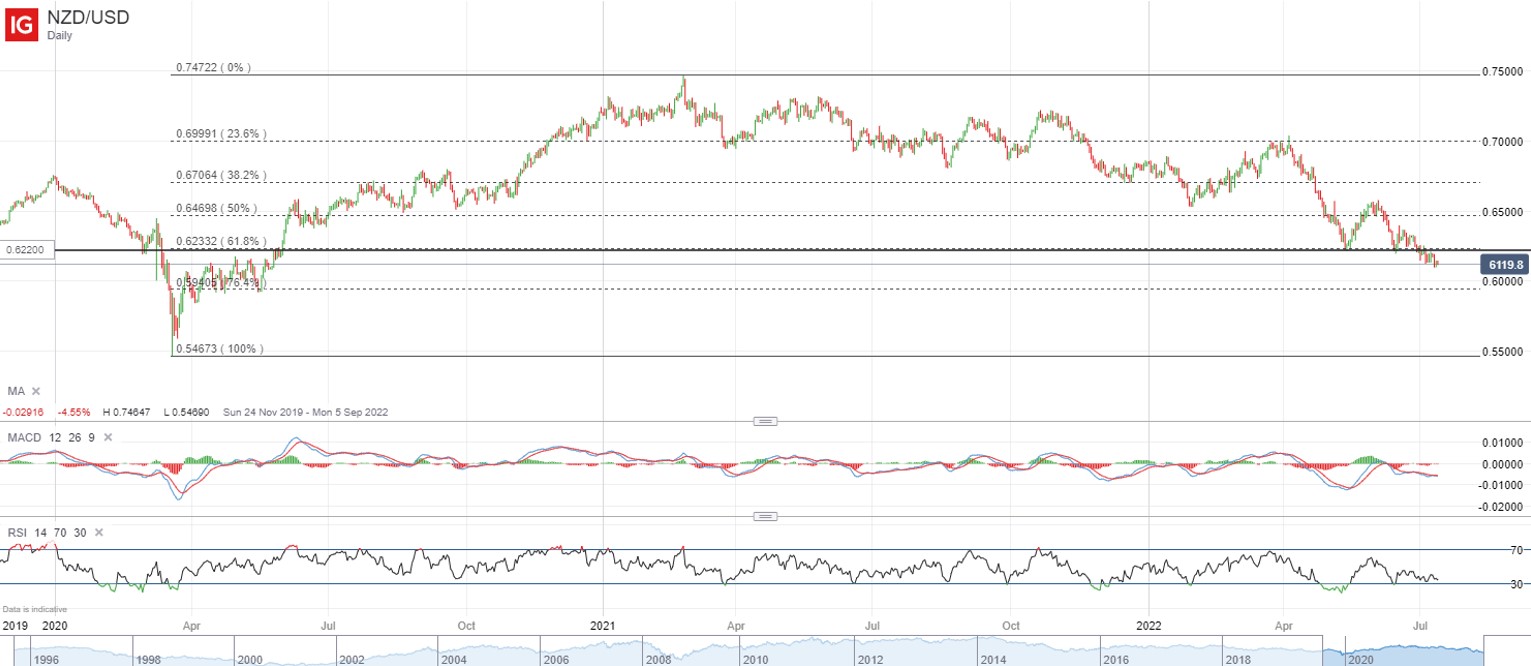
Task: Click the 0.75000 price axis label
Action: click(1503, 72)
